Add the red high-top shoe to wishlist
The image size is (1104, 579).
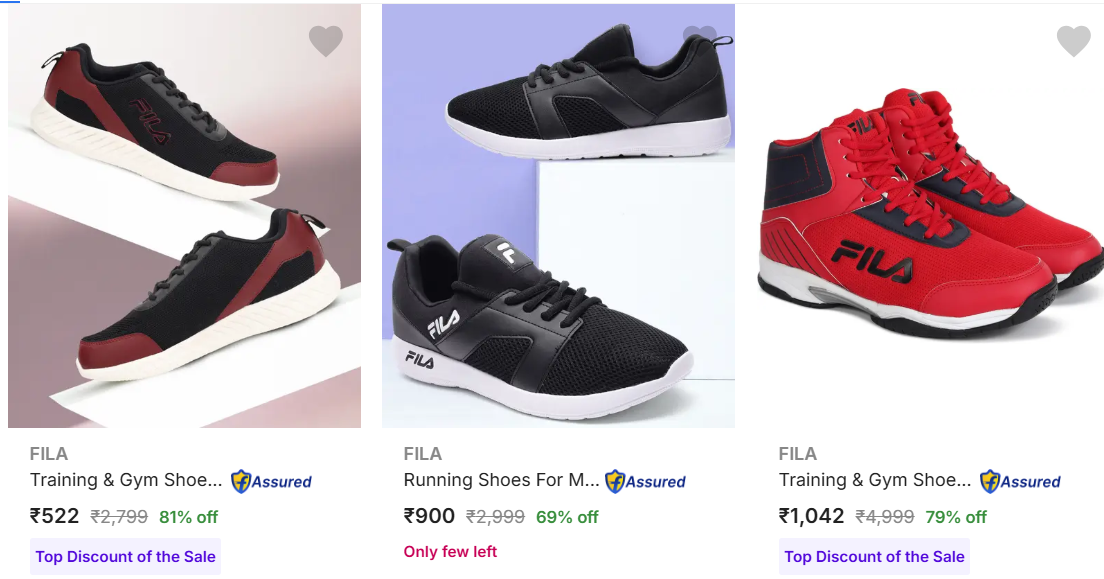click(x=1074, y=41)
